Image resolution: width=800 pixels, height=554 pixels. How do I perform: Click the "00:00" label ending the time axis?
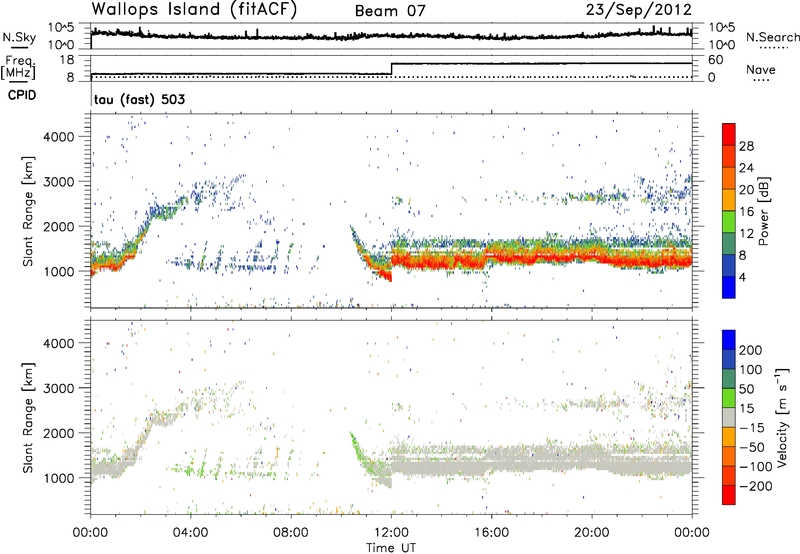tap(692, 533)
